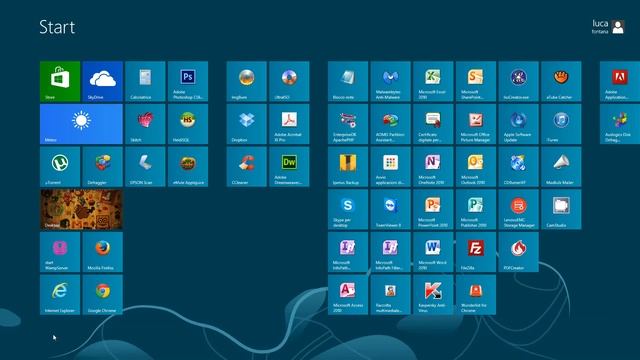This screenshot has height=360, width=640.
Task: Launch the ImgBurn tile
Action: (x=247, y=81)
